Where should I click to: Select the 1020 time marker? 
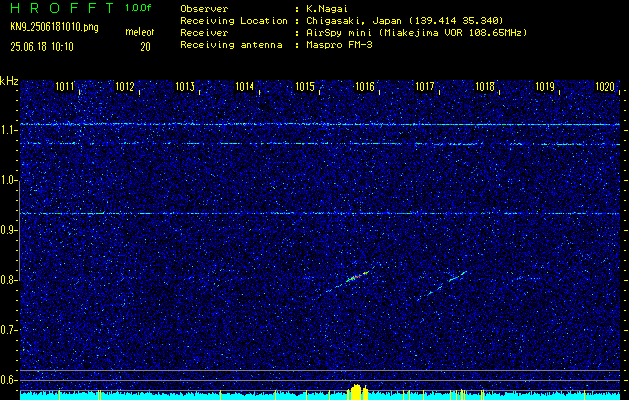pyautogui.click(x=605, y=86)
